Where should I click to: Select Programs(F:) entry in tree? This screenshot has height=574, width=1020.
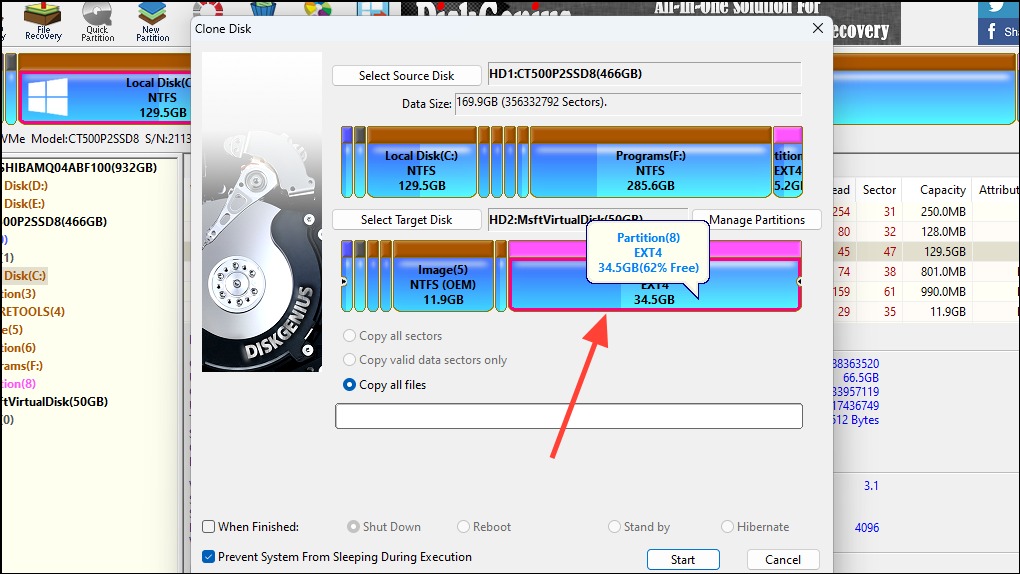pos(22,366)
